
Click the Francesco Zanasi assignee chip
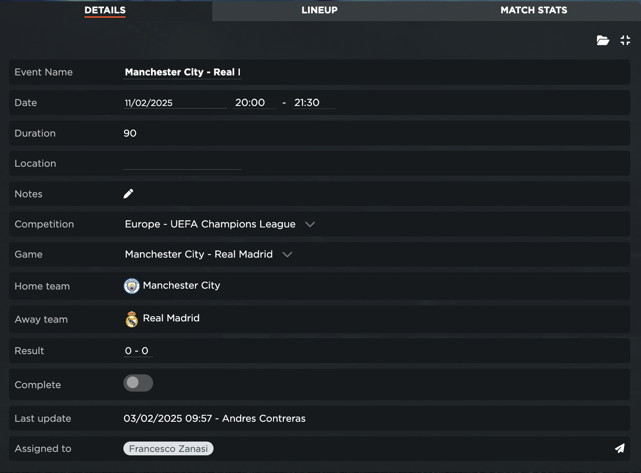(168, 448)
